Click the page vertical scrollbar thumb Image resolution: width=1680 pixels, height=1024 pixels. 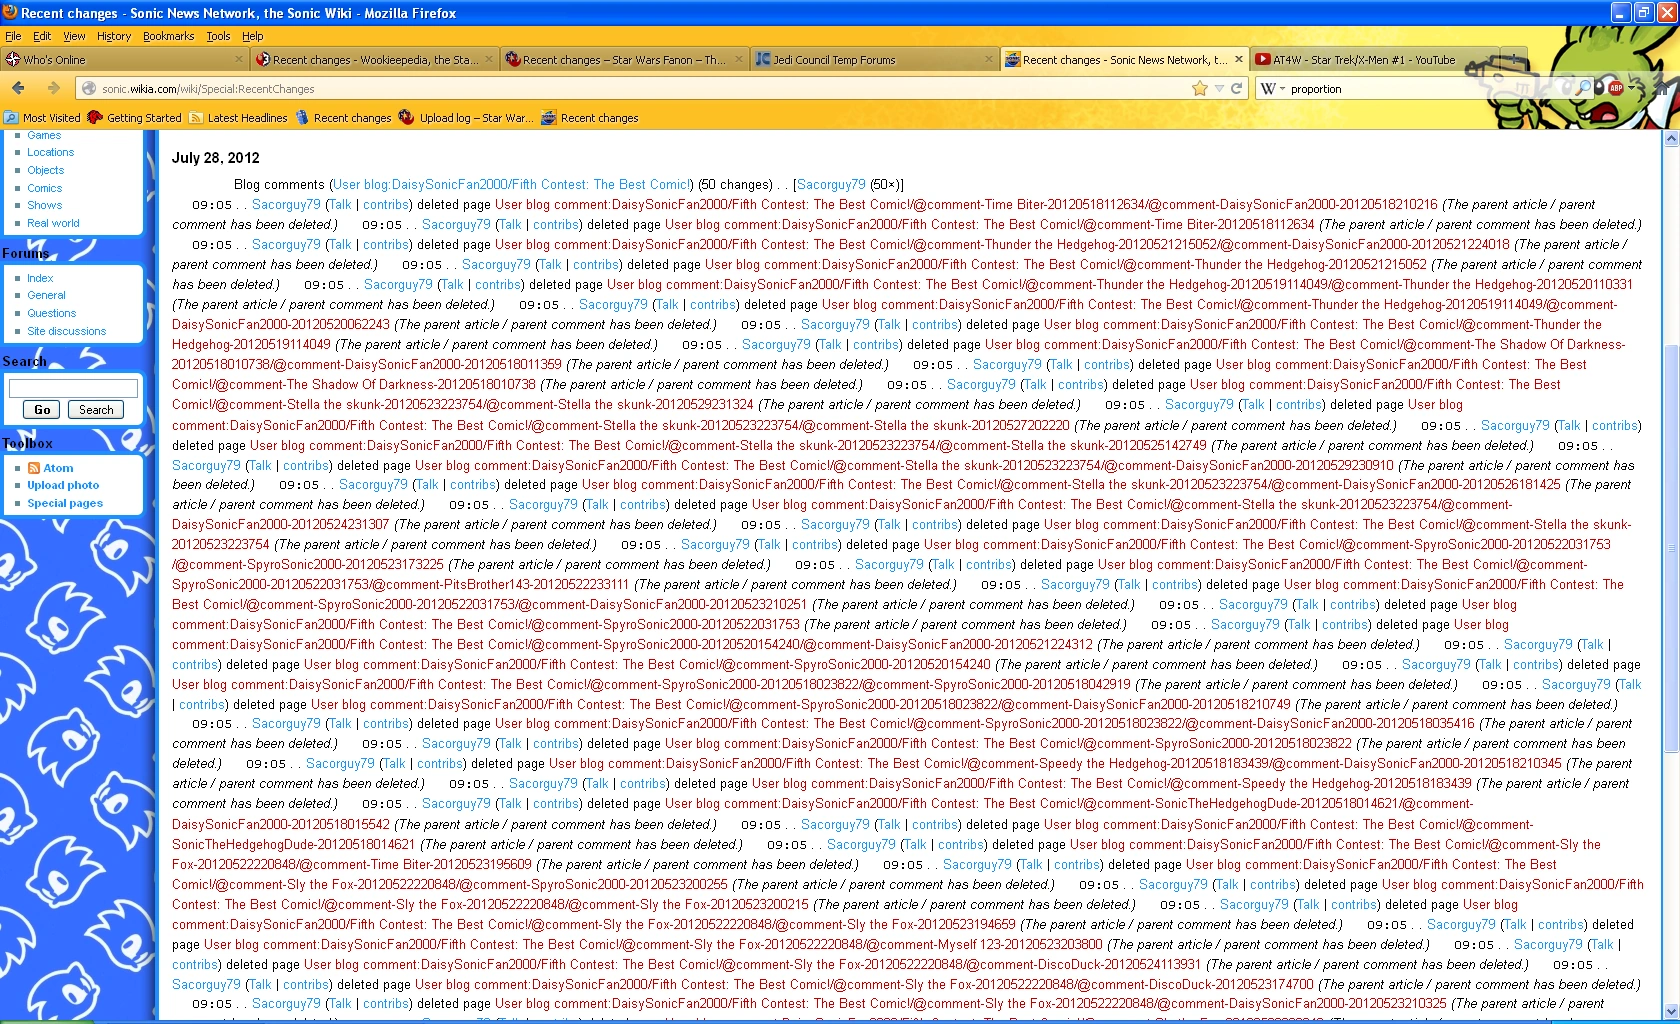[1671, 547]
